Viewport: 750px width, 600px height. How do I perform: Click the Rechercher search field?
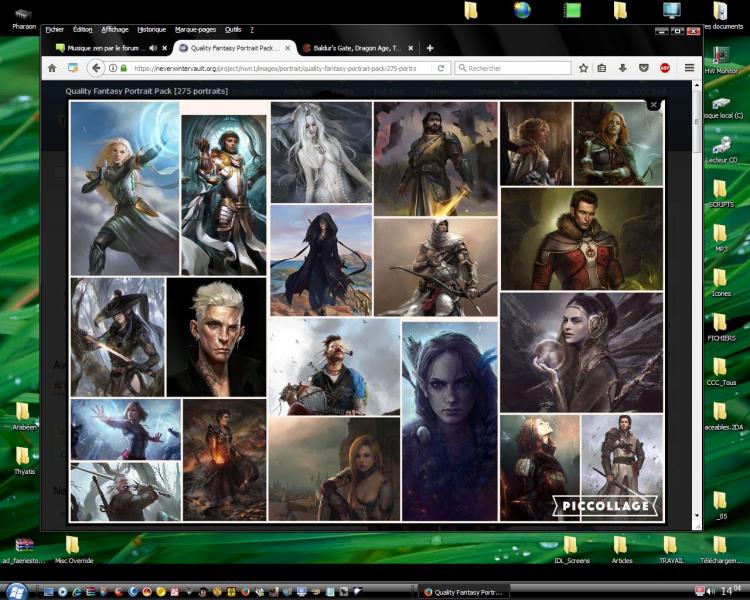coord(513,68)
